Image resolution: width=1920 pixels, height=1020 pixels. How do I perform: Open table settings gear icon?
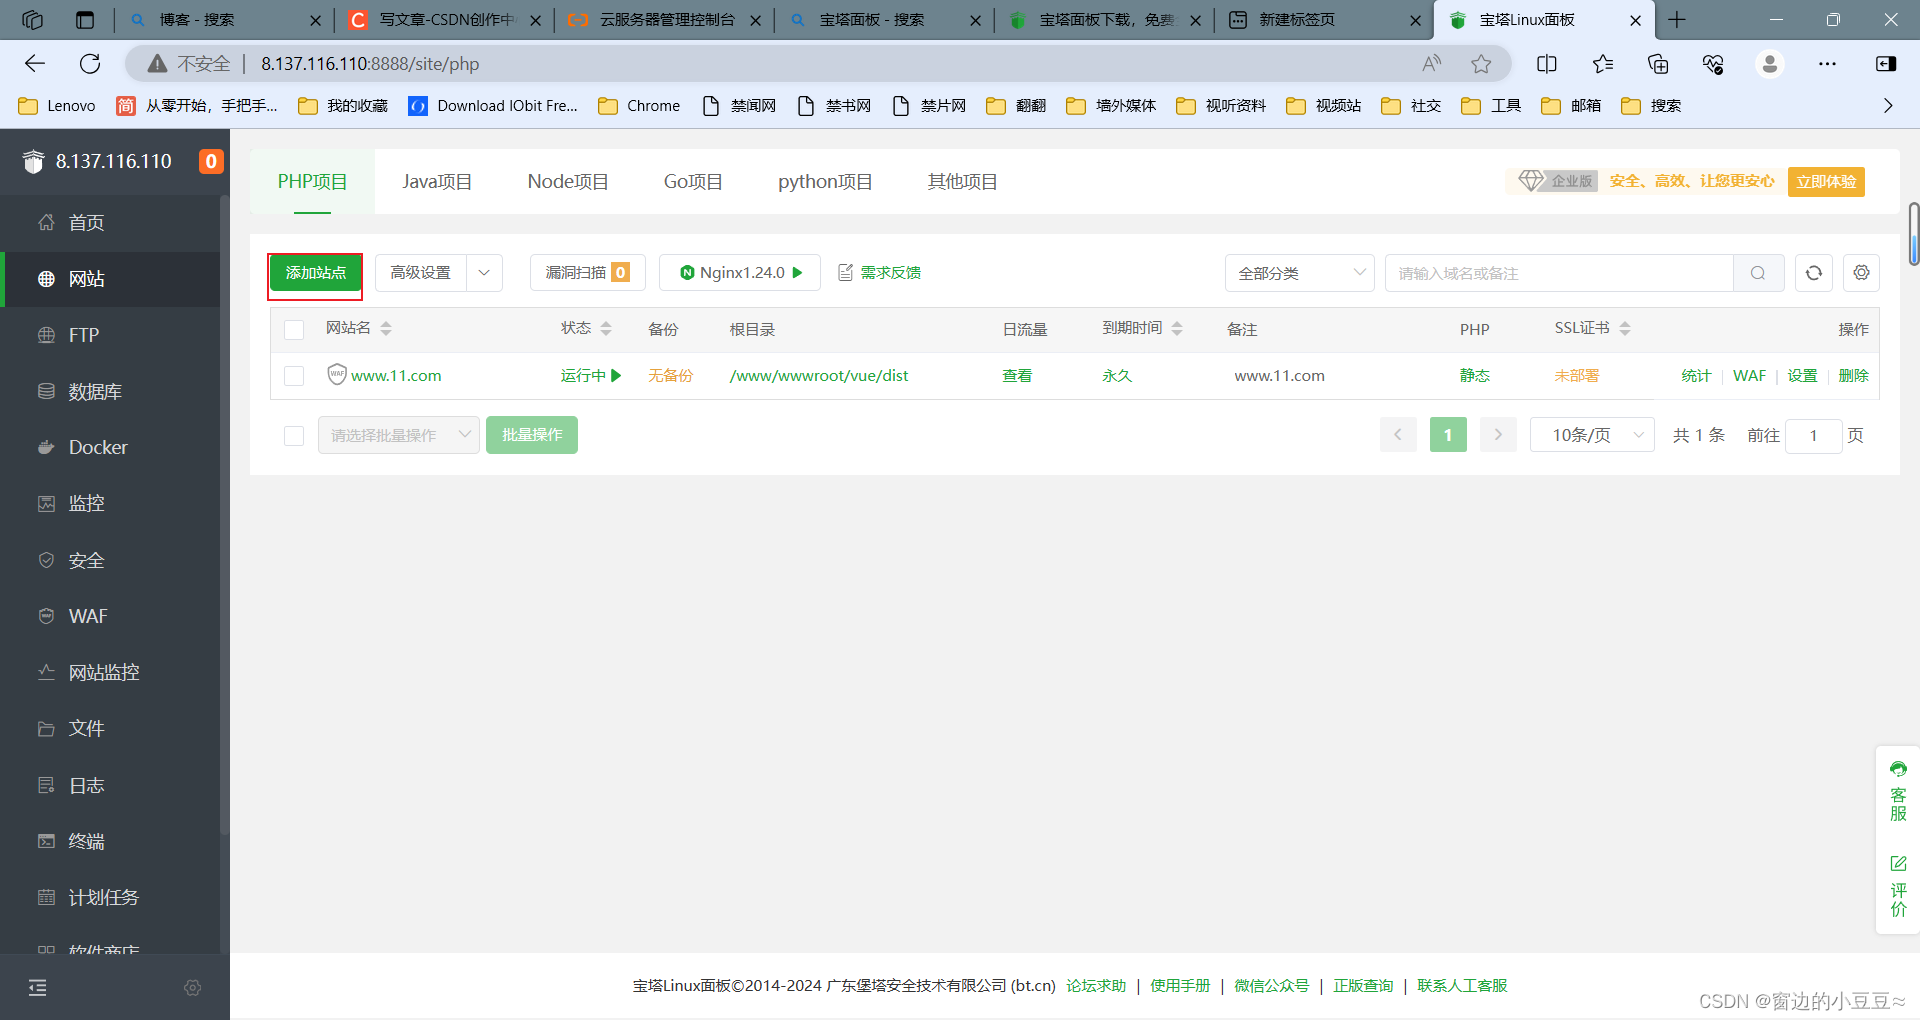(1861, 273)
